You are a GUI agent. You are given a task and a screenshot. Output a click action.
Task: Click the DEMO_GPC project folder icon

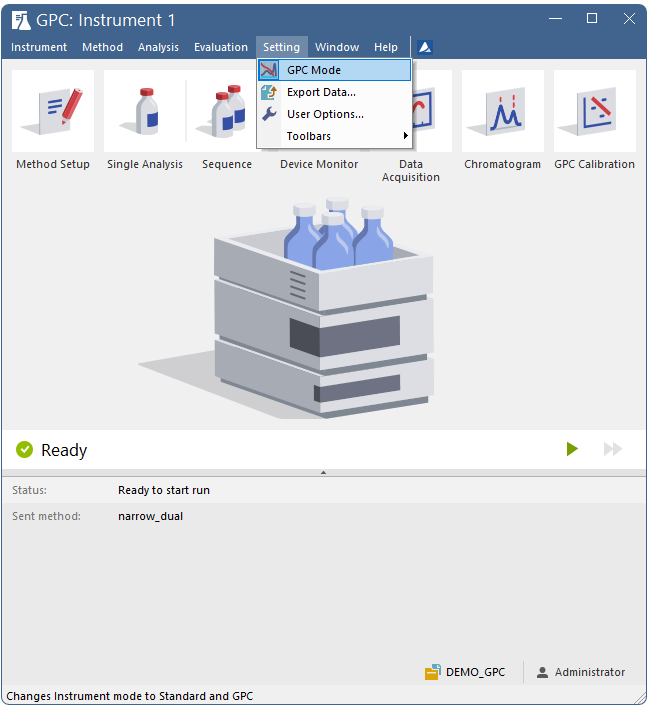(x=433, y=672)
